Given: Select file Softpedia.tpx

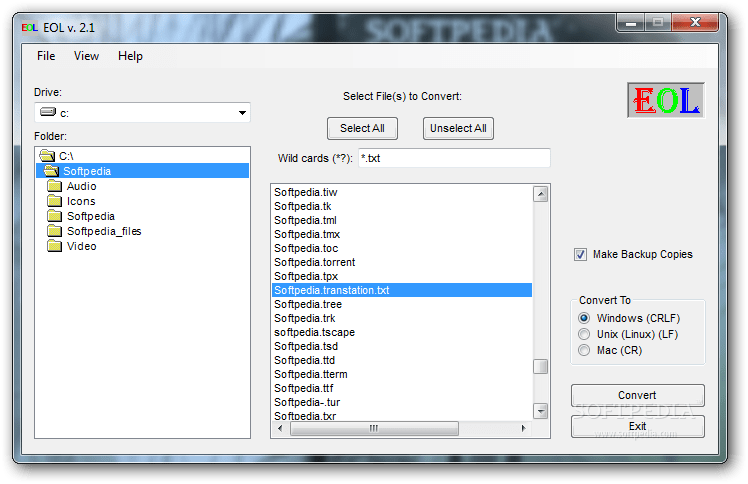Looking at the screenshot, I should (x=306, y=276).
